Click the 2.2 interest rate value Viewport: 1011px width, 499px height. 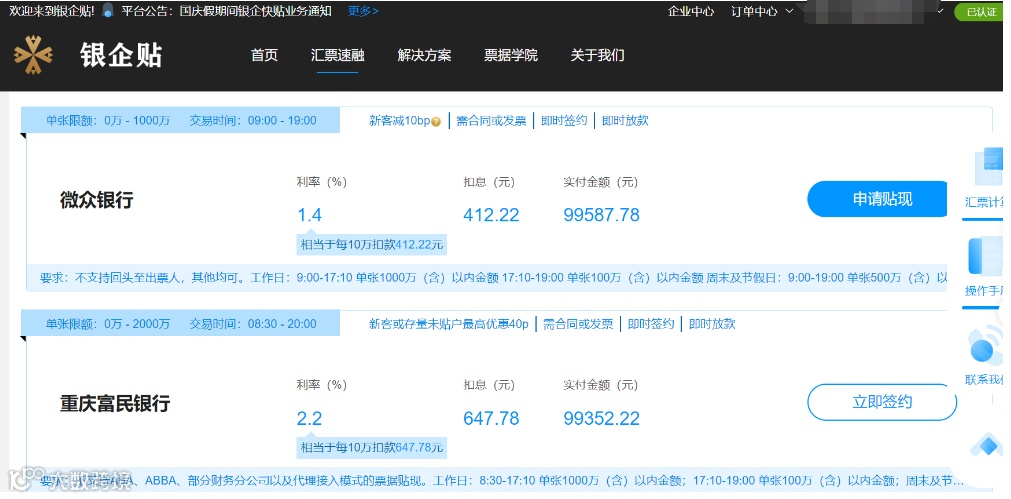coord(309,418)
